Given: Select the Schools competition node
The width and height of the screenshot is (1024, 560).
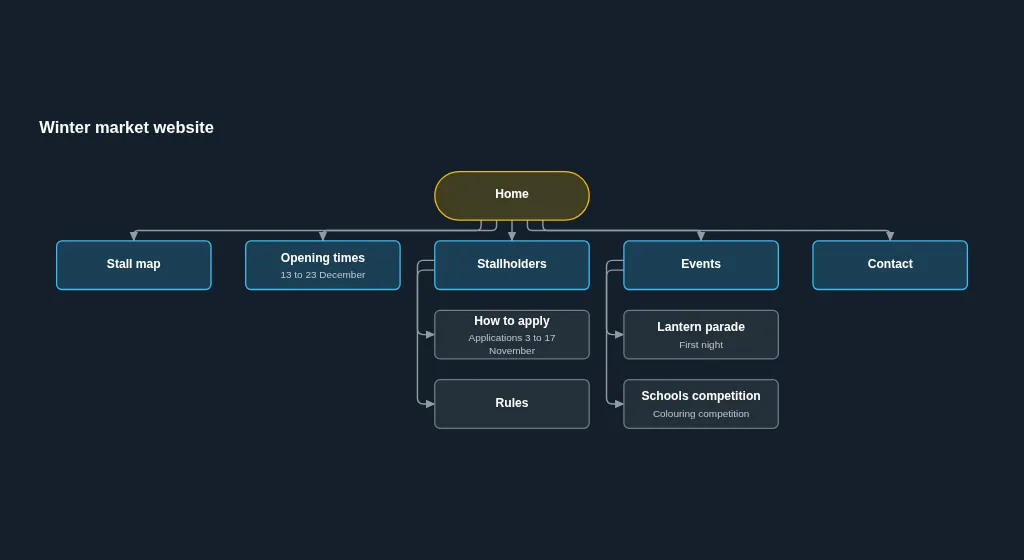Looking at the screenshot, I should 701,404.
